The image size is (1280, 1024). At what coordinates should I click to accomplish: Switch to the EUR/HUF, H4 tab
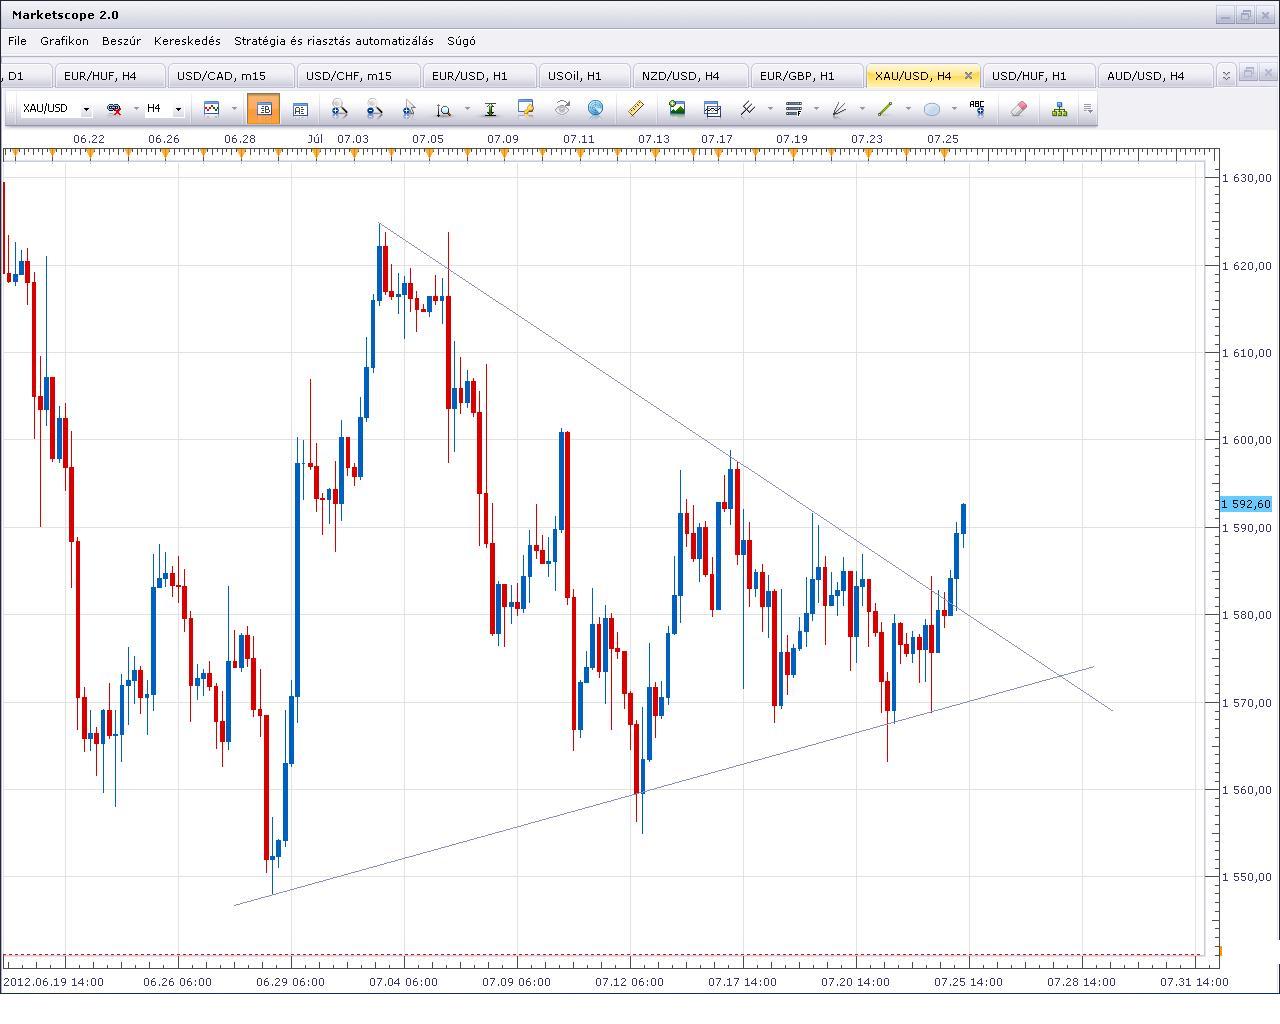tap(108, 76)
